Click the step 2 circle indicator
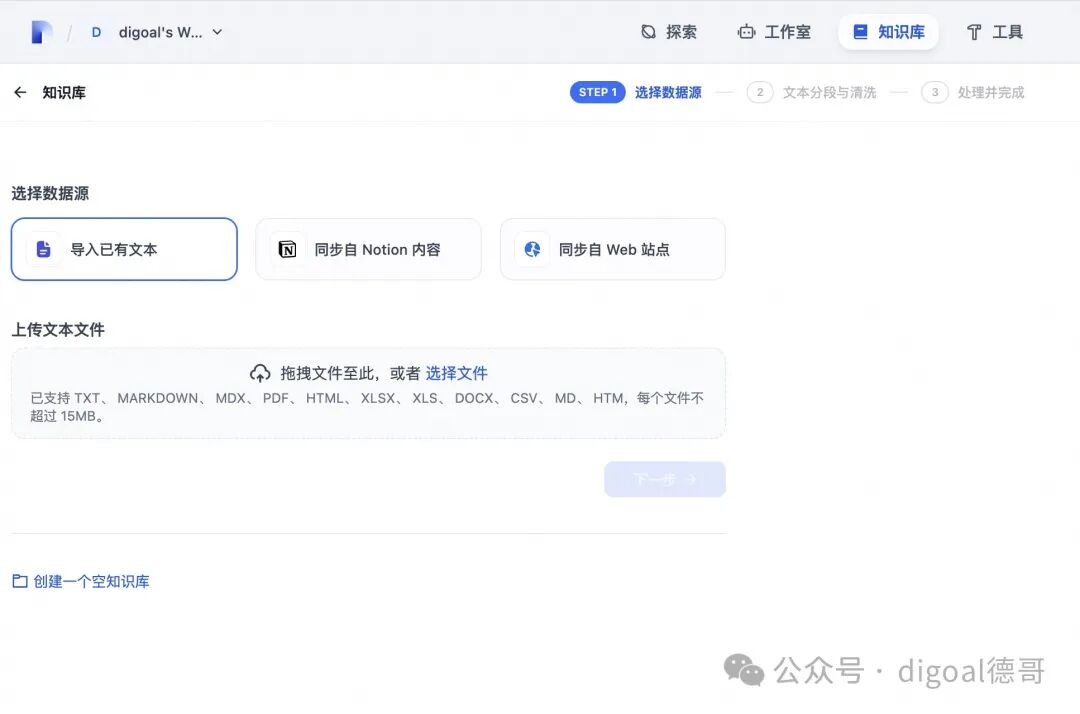1080x714 pixels. (x=760, y=92)
